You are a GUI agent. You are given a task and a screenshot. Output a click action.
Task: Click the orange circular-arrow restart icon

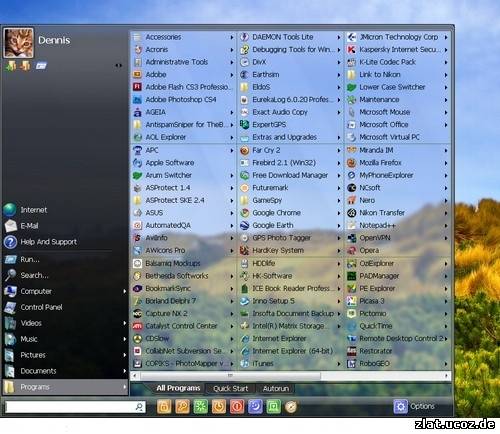click(x=219, y=406)
